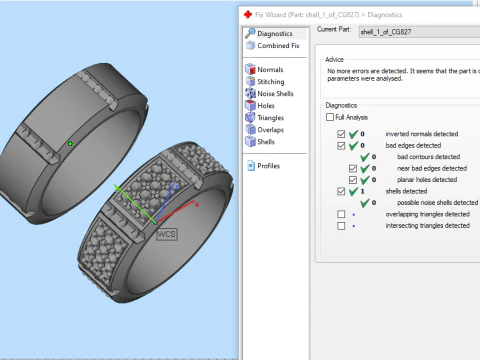
Task: Click the Noise Shells icon
Action: click(x=250, y=93)
